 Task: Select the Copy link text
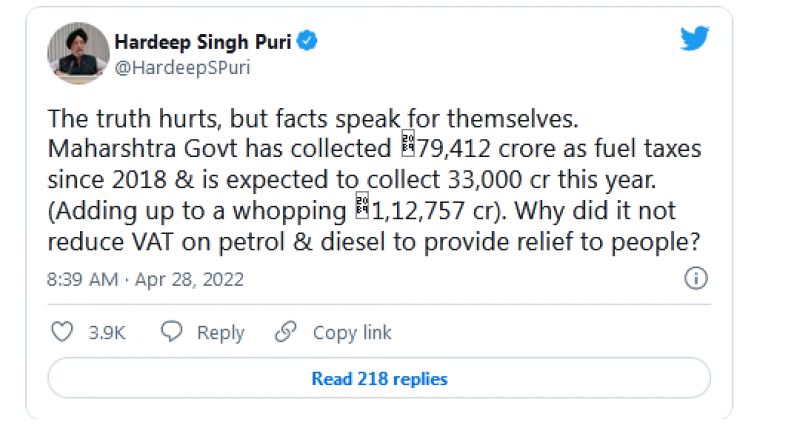coord(352,333)
